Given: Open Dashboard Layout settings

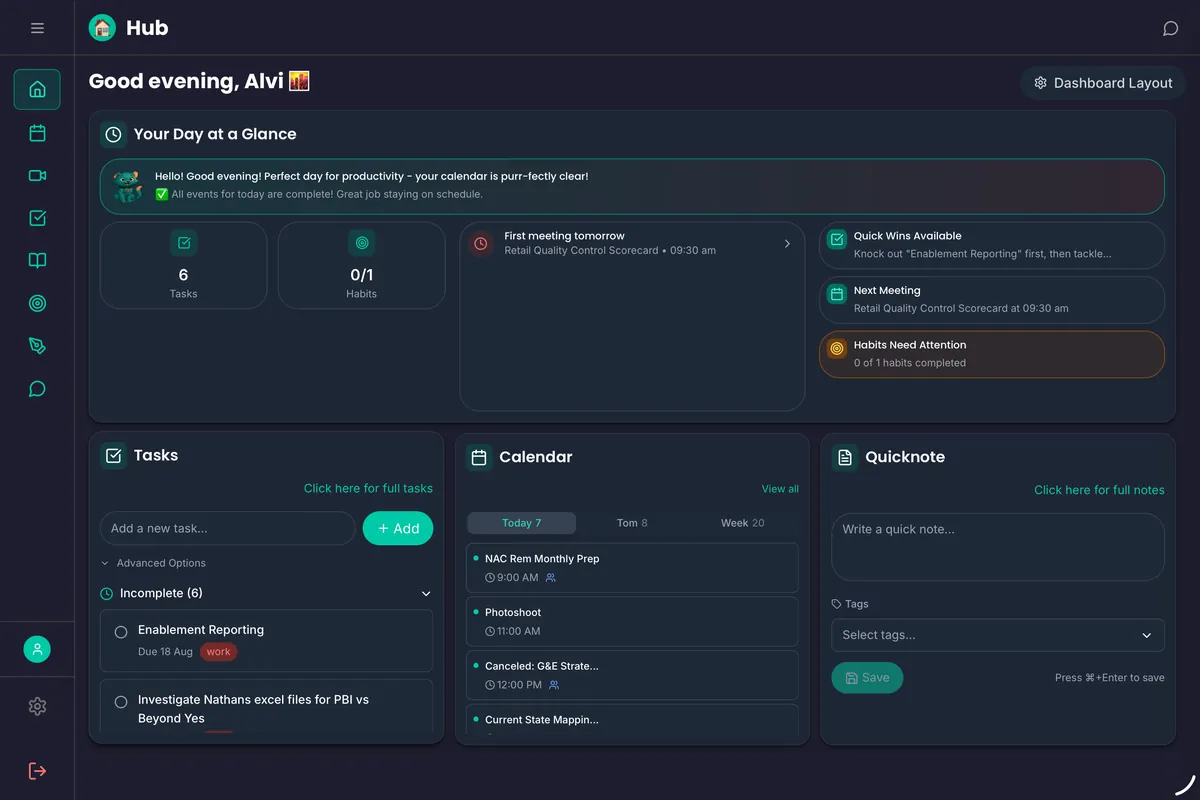Looking at the screenshot, I should [x=1103, y=83].
